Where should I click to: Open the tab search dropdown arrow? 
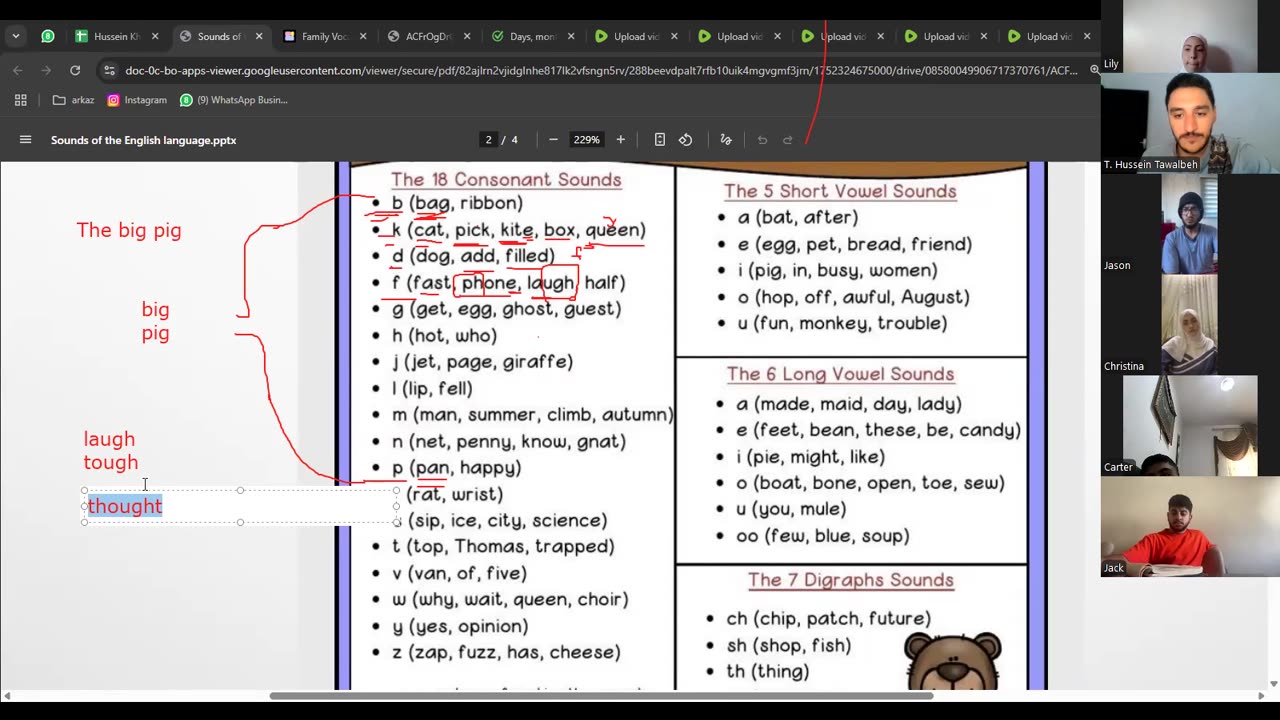[x=16, y=36]
